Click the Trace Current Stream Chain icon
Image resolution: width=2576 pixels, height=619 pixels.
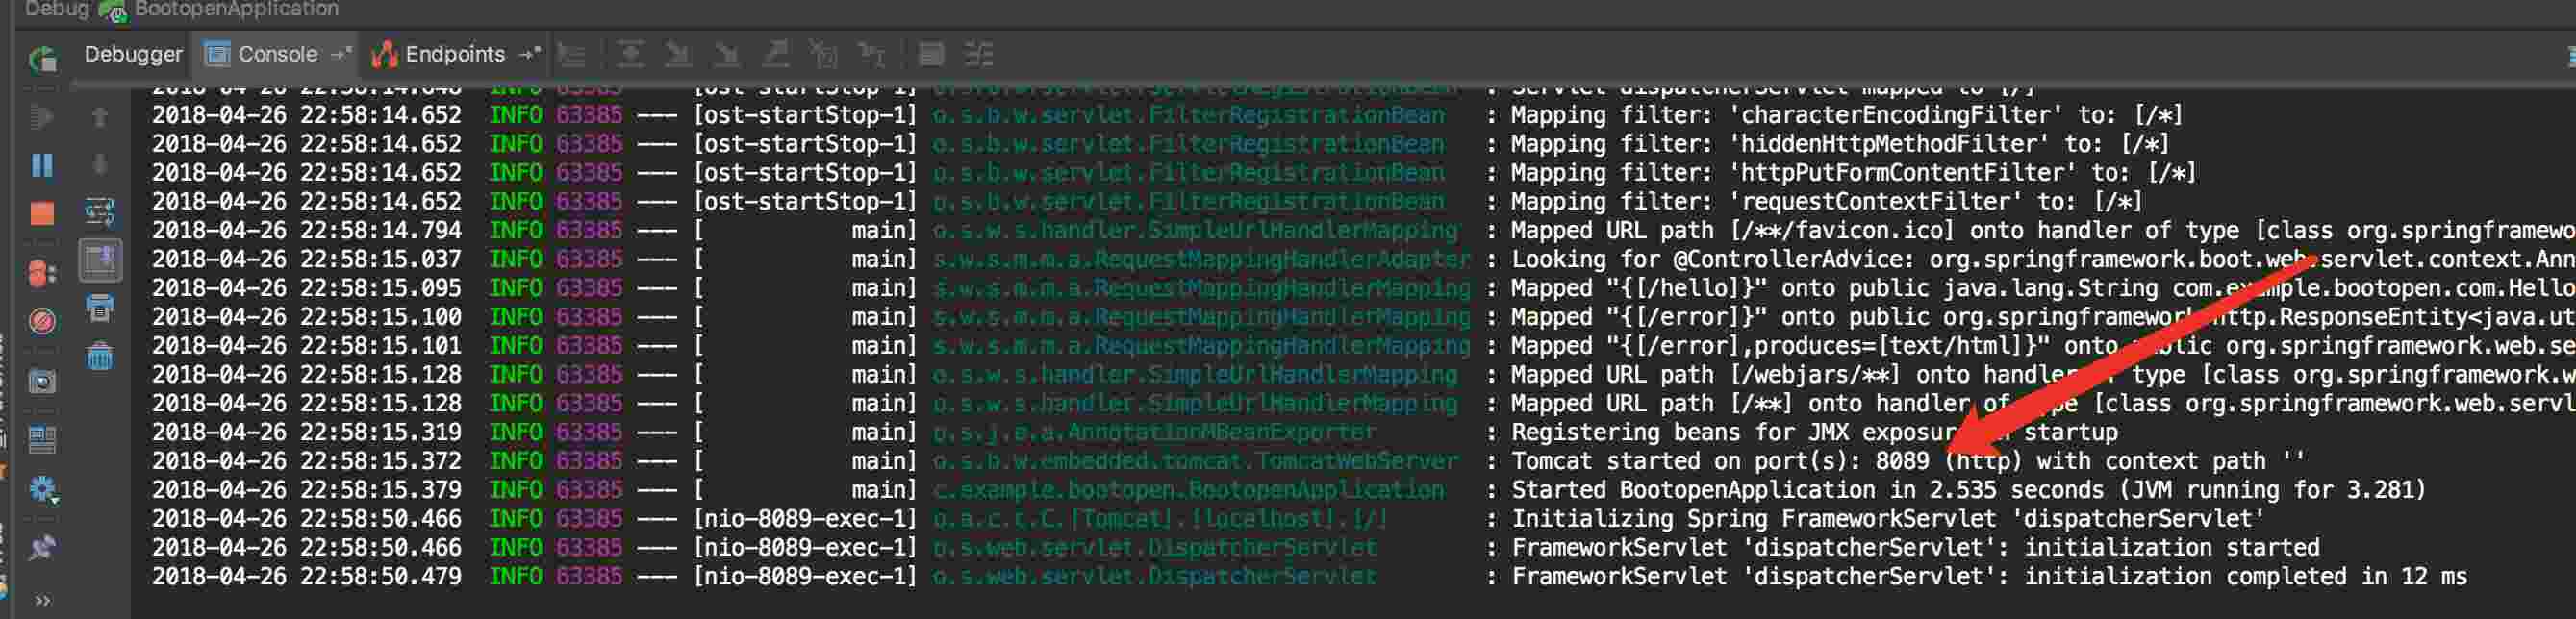click(979, 54)
